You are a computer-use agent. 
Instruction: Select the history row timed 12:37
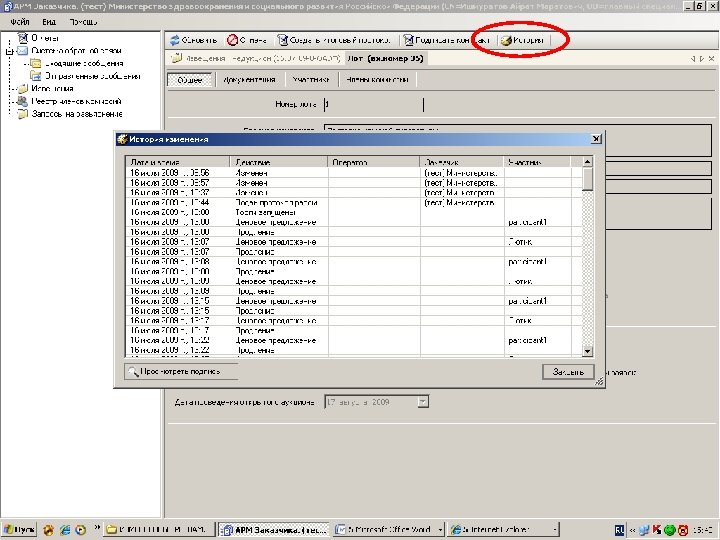coord(354,192)
